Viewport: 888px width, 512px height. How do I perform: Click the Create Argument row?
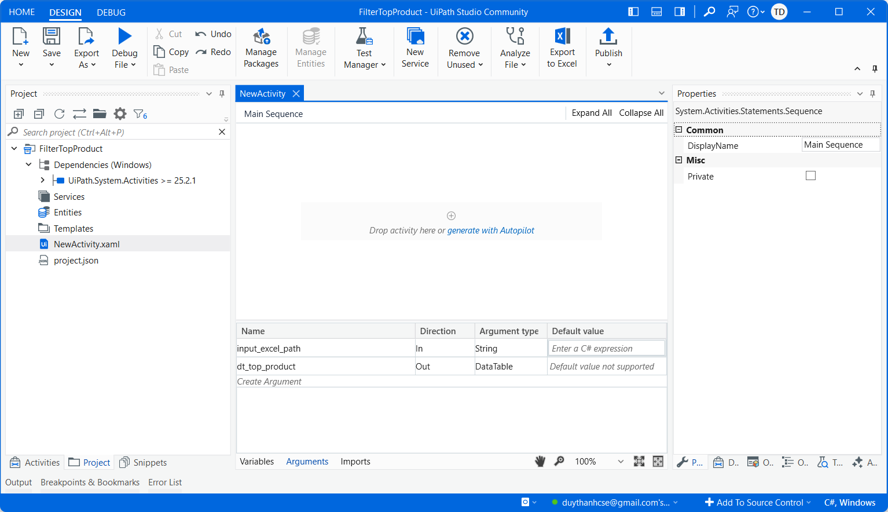pos(451,382)
